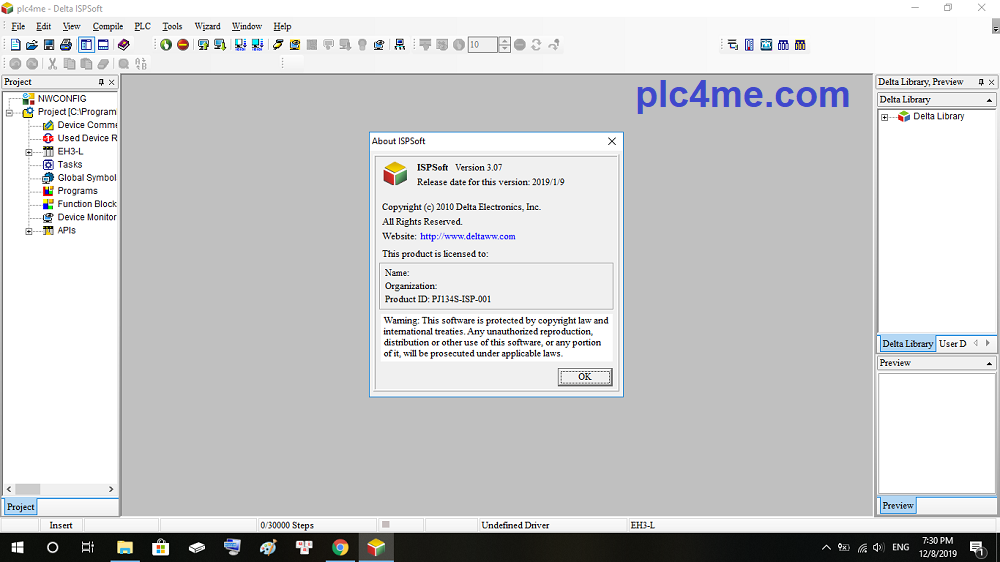Switch to the User D library tab
This screenshot has height=562, width=1000.
pyautogui.click(x=952, y=344)
